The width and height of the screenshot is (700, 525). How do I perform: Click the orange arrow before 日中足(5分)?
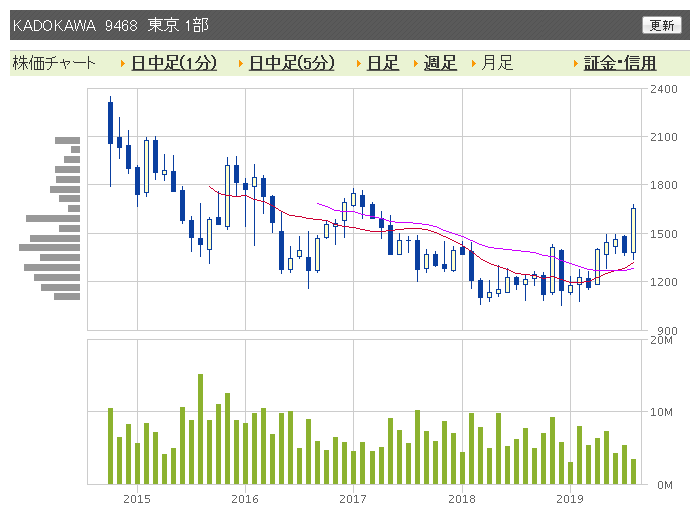click(x=241, y=64)
